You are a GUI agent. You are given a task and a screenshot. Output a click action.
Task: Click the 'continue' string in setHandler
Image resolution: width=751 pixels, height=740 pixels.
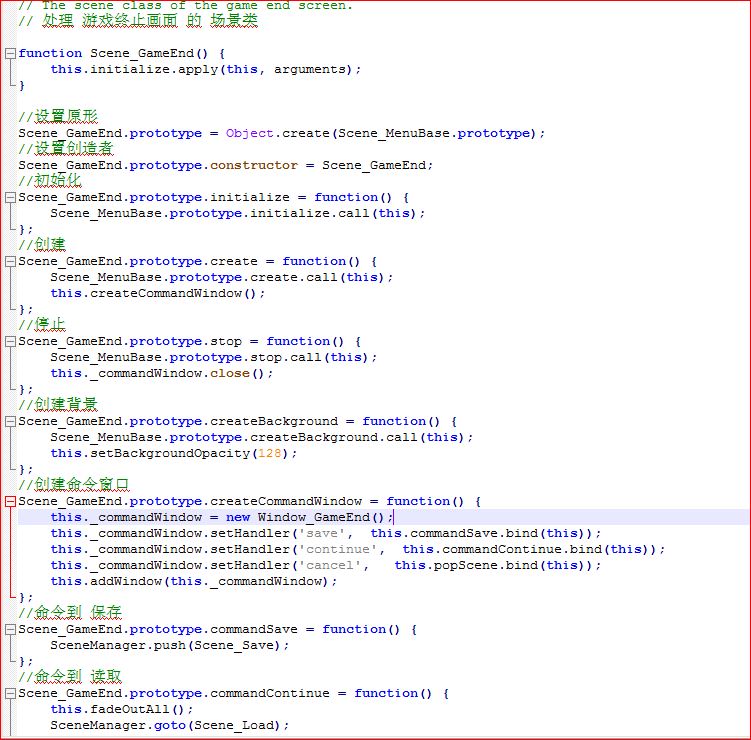coord(338,549)
